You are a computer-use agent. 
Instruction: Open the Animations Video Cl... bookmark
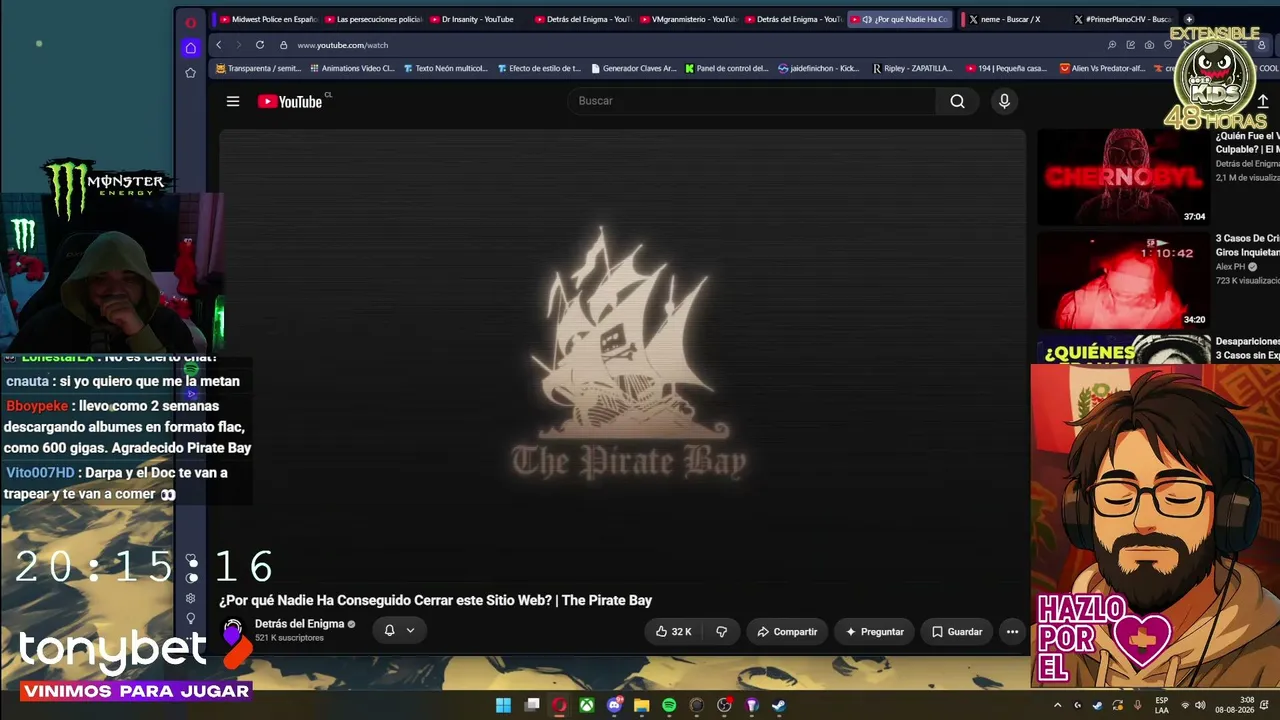352,69
